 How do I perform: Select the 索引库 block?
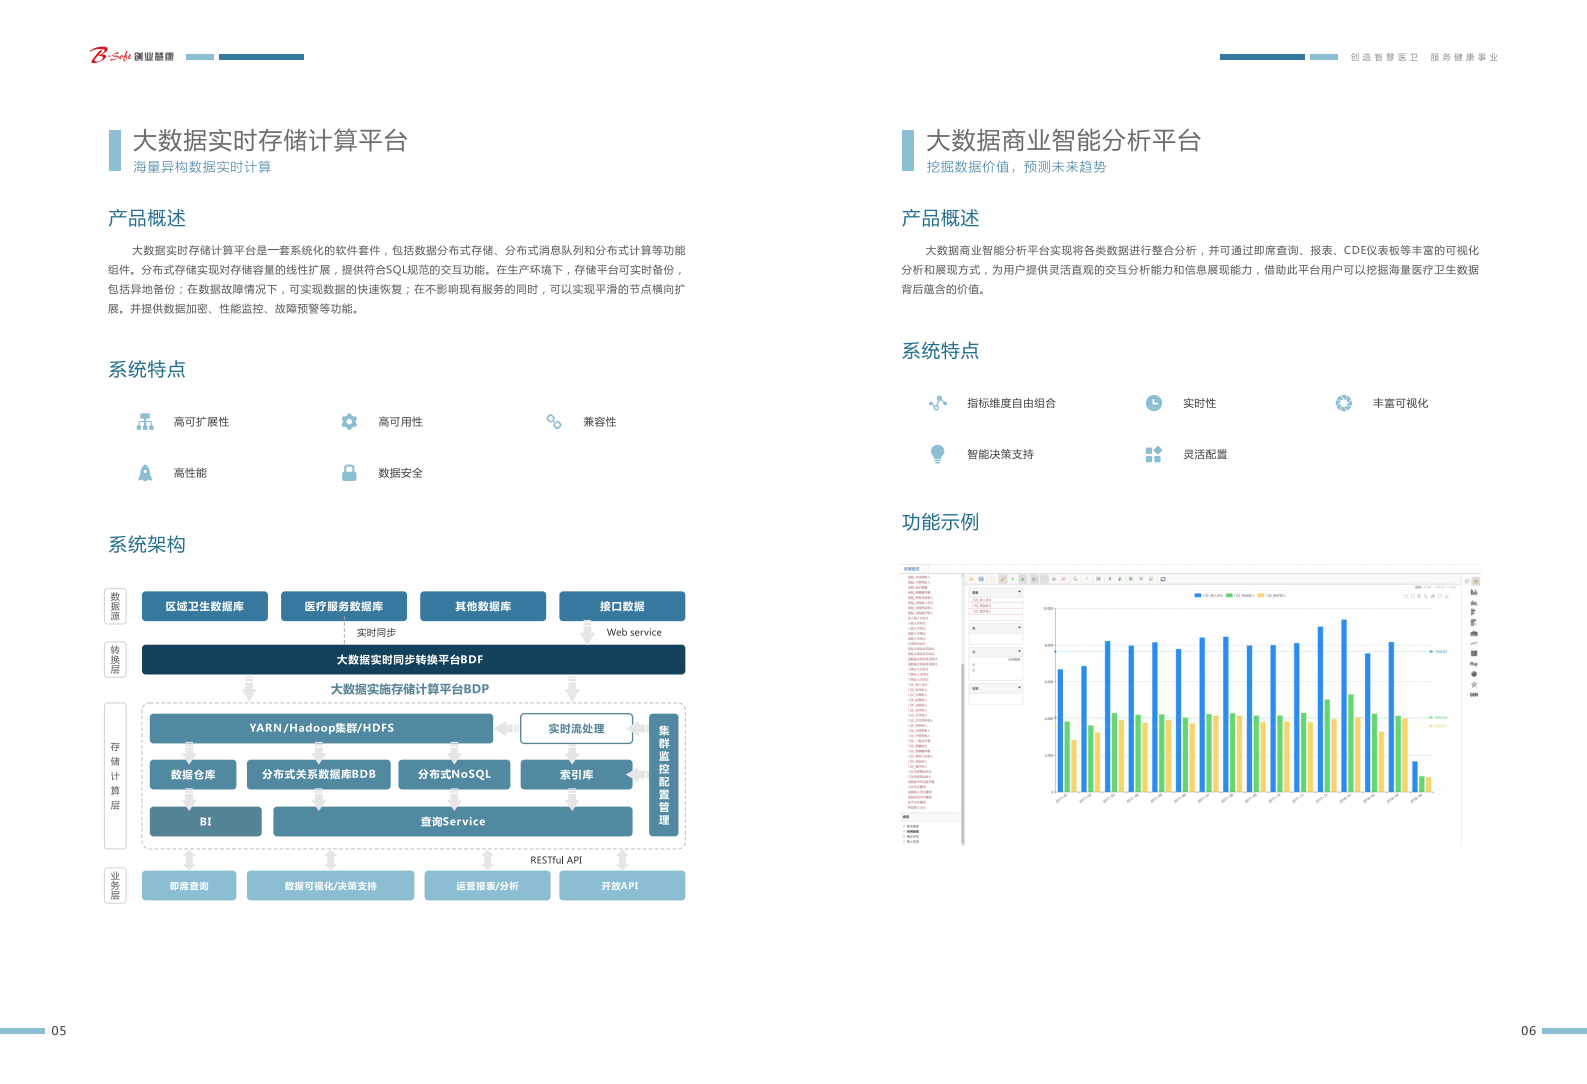click(x=576, y=775)
